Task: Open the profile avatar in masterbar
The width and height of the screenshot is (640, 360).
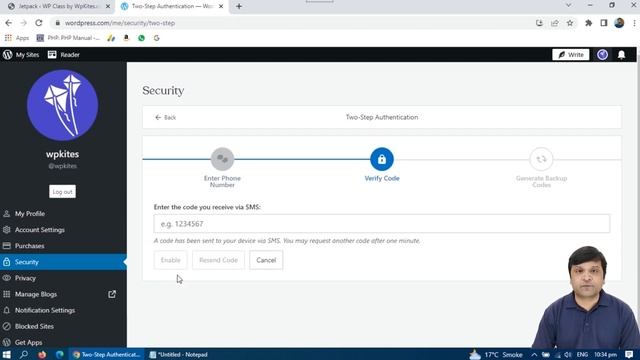Action: tap(602, 55)
